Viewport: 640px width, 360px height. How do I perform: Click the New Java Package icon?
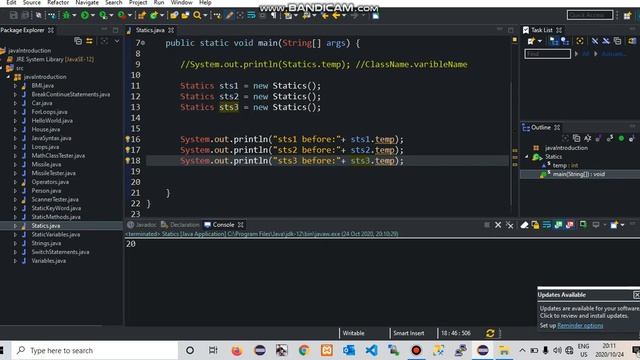(x=142, y=16)
